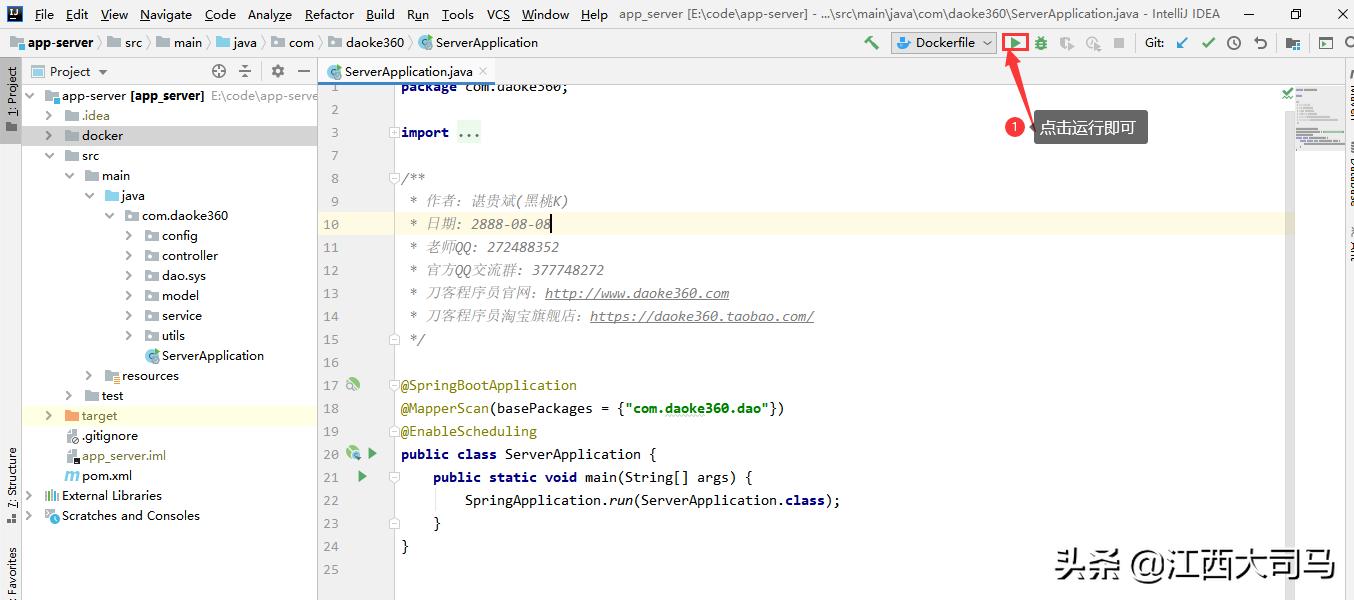Image resolution: width=1354 pixels, height=600 pixels.
Task: Open the daoke360.com link in comments
Action: coord(637,293)
